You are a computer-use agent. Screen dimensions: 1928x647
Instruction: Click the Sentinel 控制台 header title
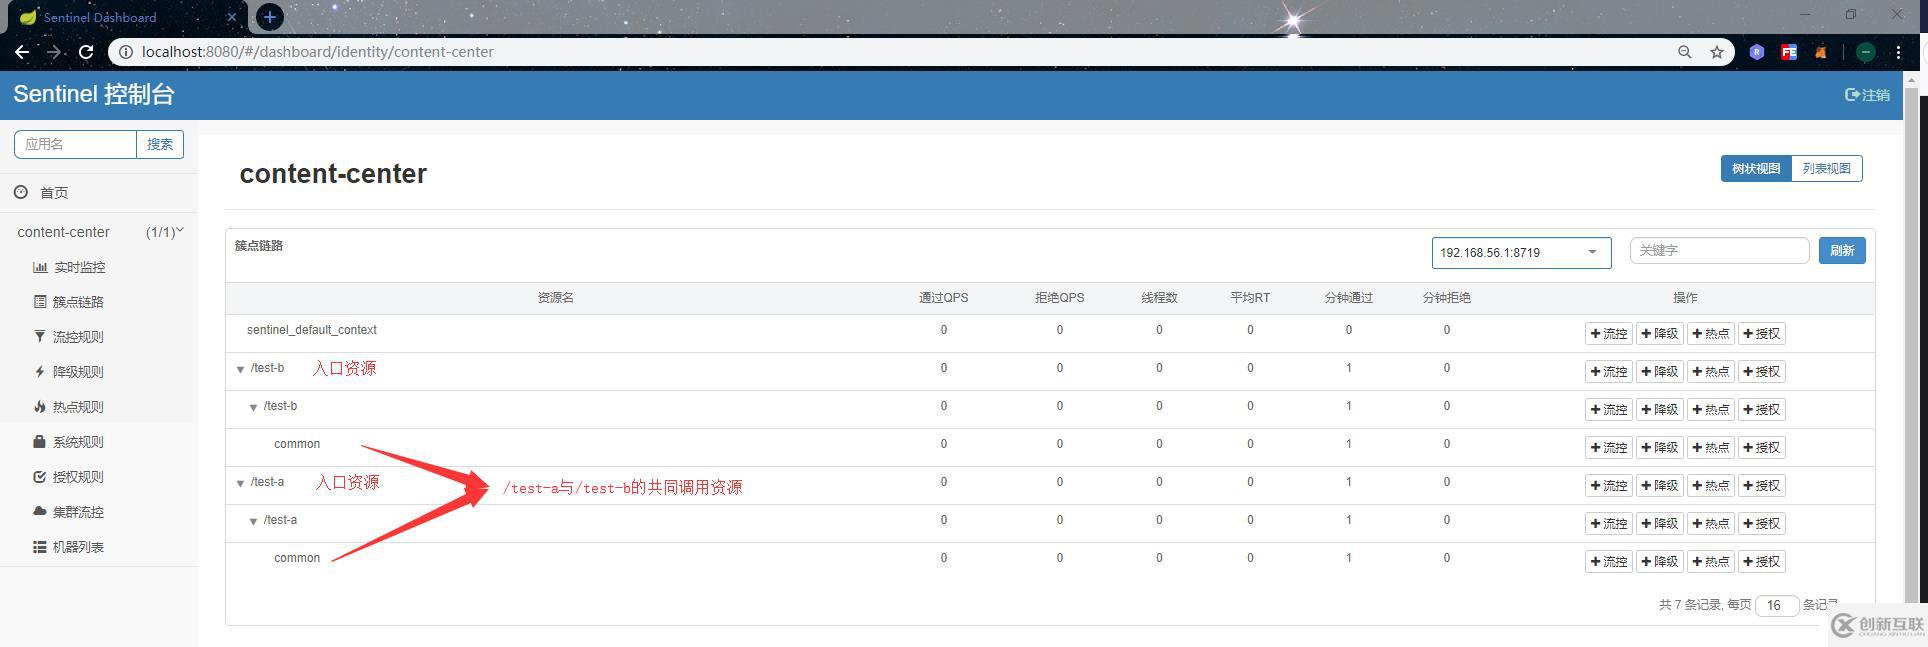click(x=94, y=94)
